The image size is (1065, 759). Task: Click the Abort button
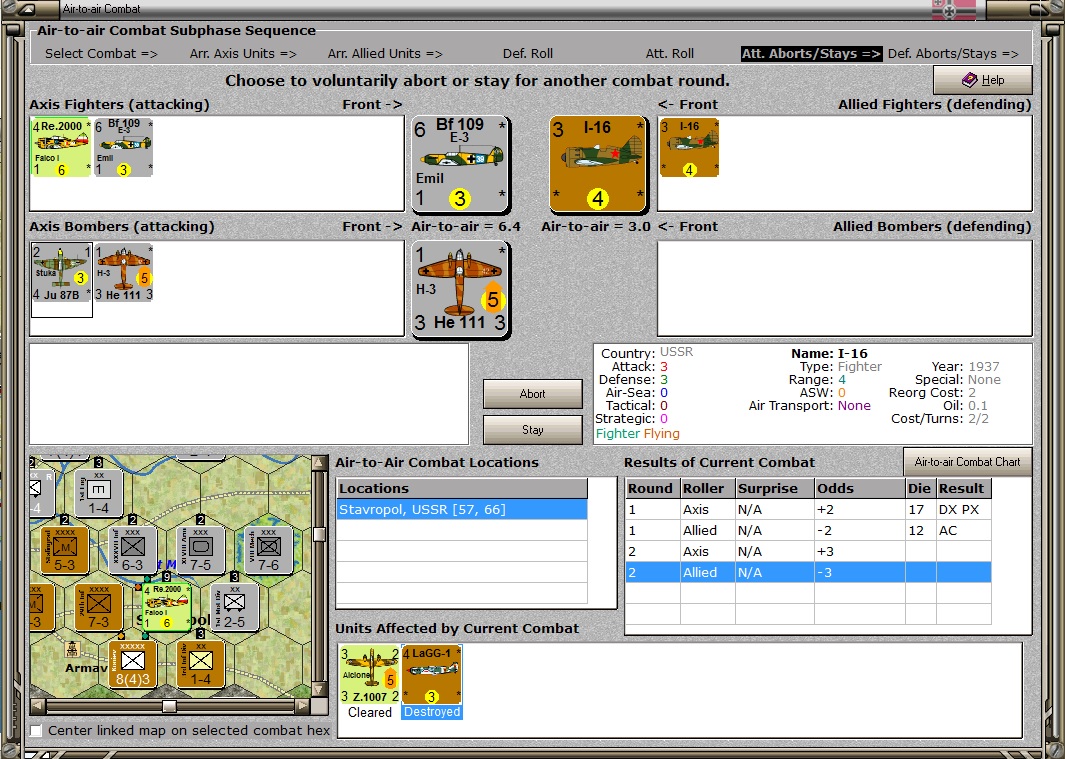click(532, 394)
